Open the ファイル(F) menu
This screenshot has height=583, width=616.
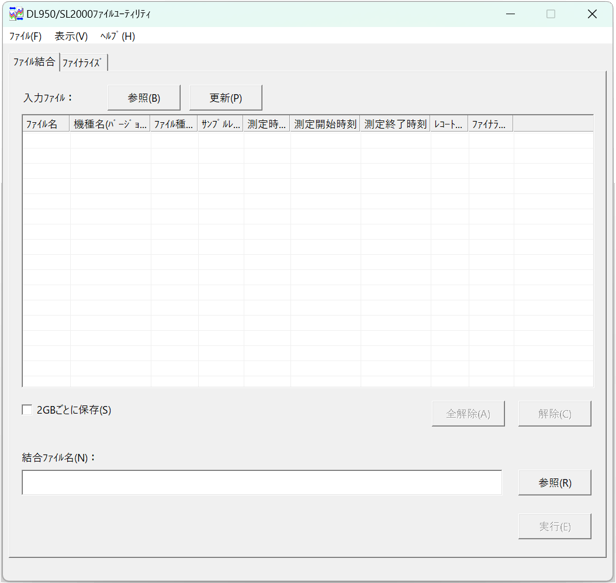tap(25, 36)
